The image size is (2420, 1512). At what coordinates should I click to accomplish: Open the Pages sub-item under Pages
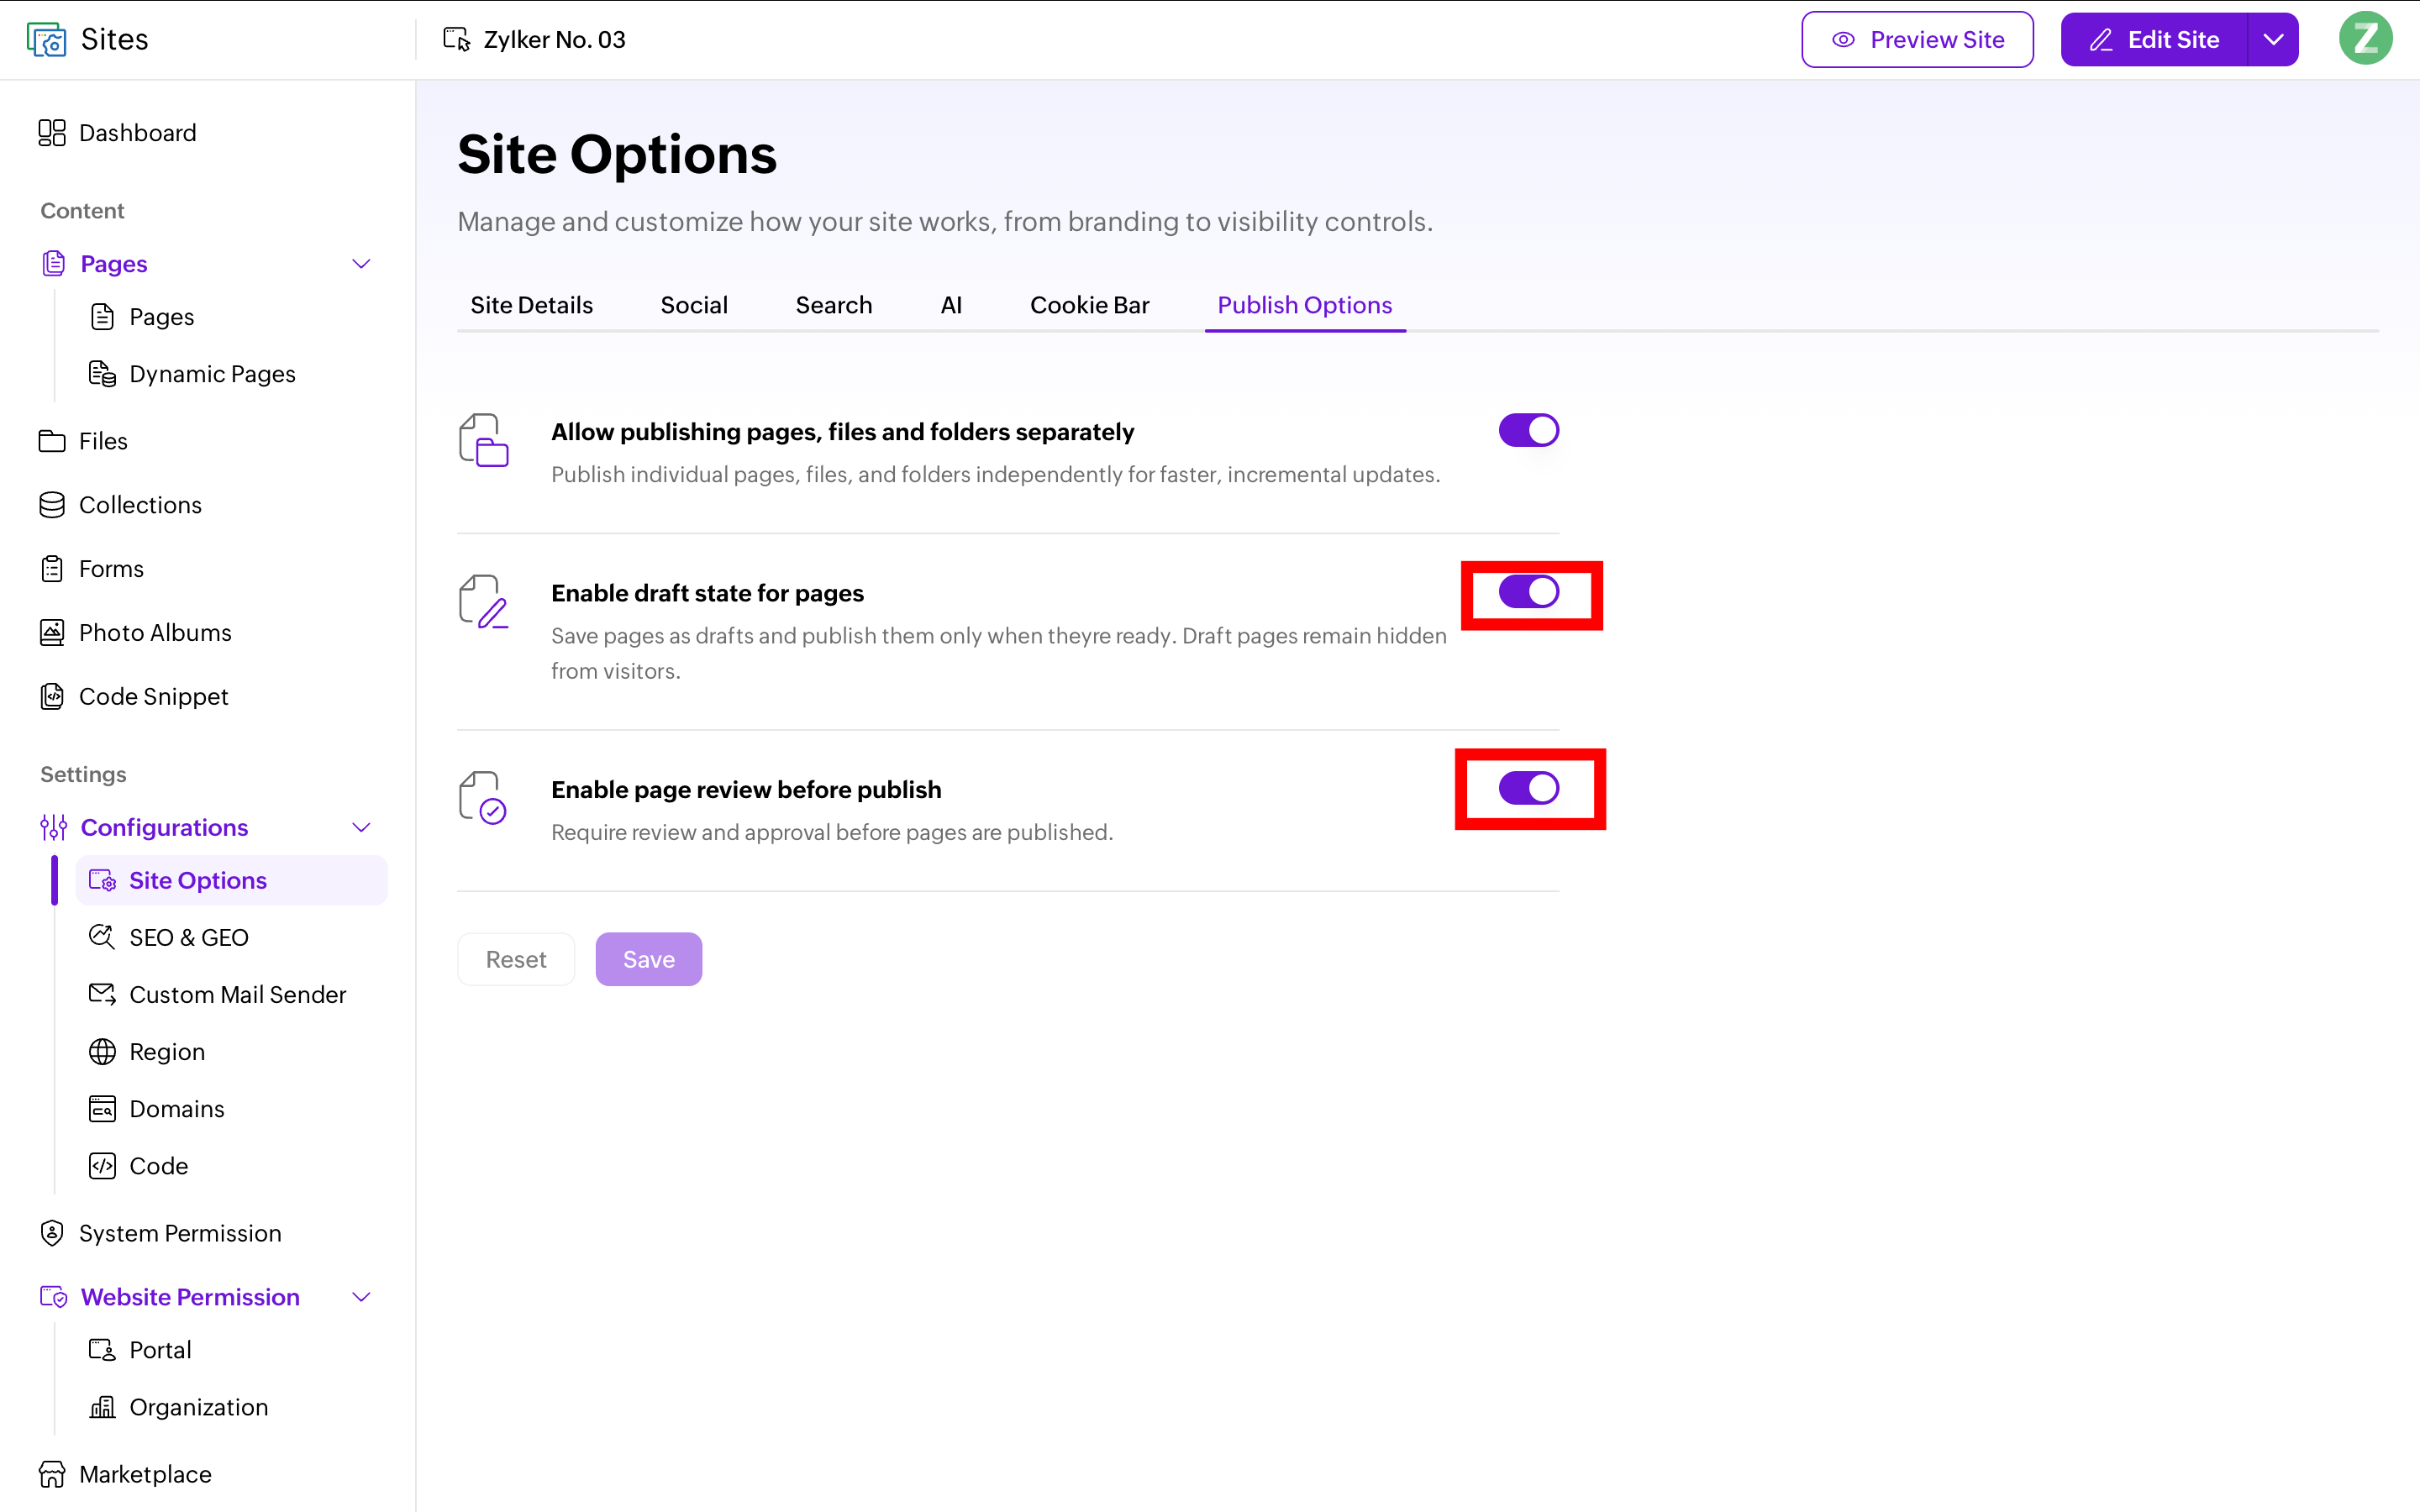pos(141,317)
